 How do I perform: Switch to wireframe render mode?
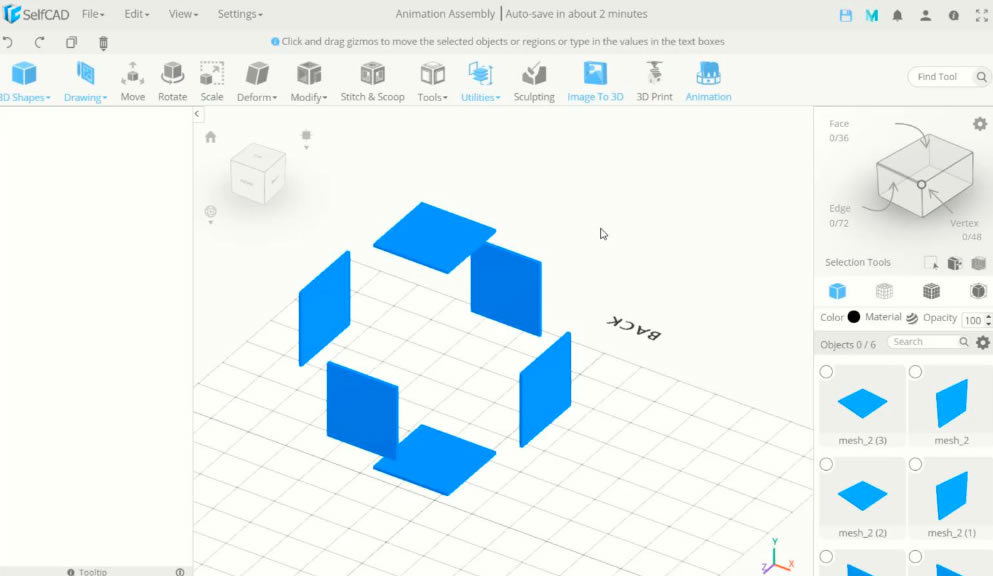click(x=884, y=291)
